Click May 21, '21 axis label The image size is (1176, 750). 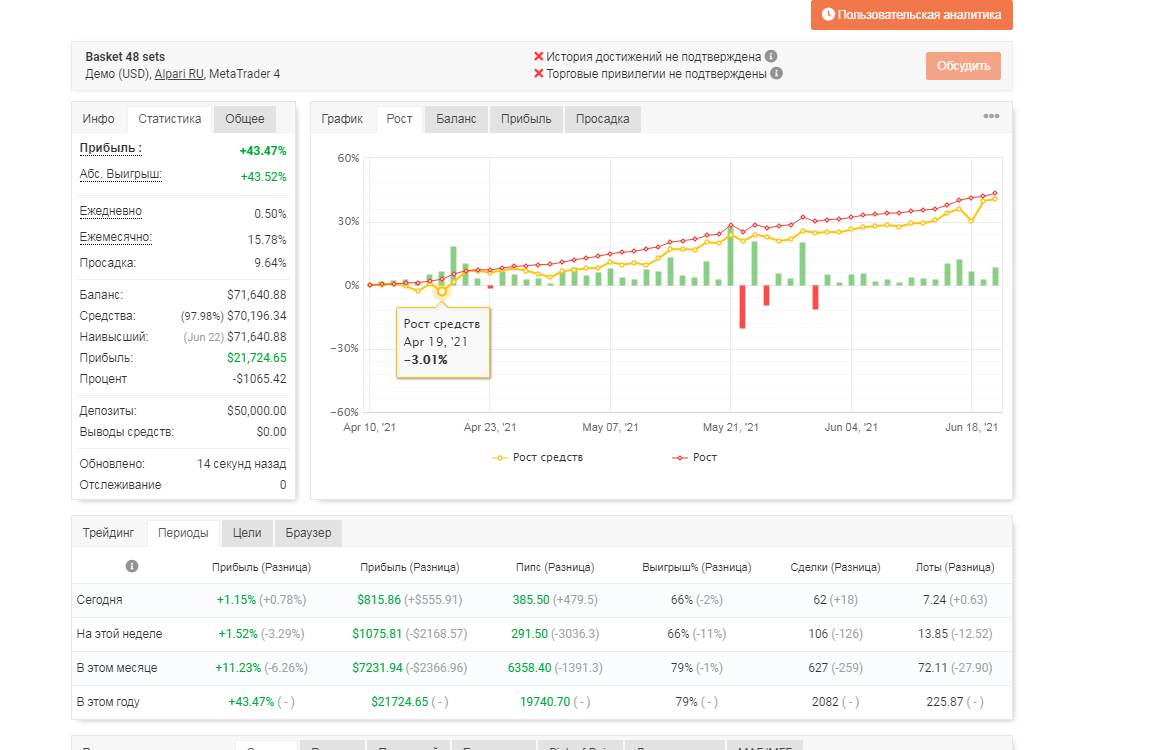tap(730, 427)
